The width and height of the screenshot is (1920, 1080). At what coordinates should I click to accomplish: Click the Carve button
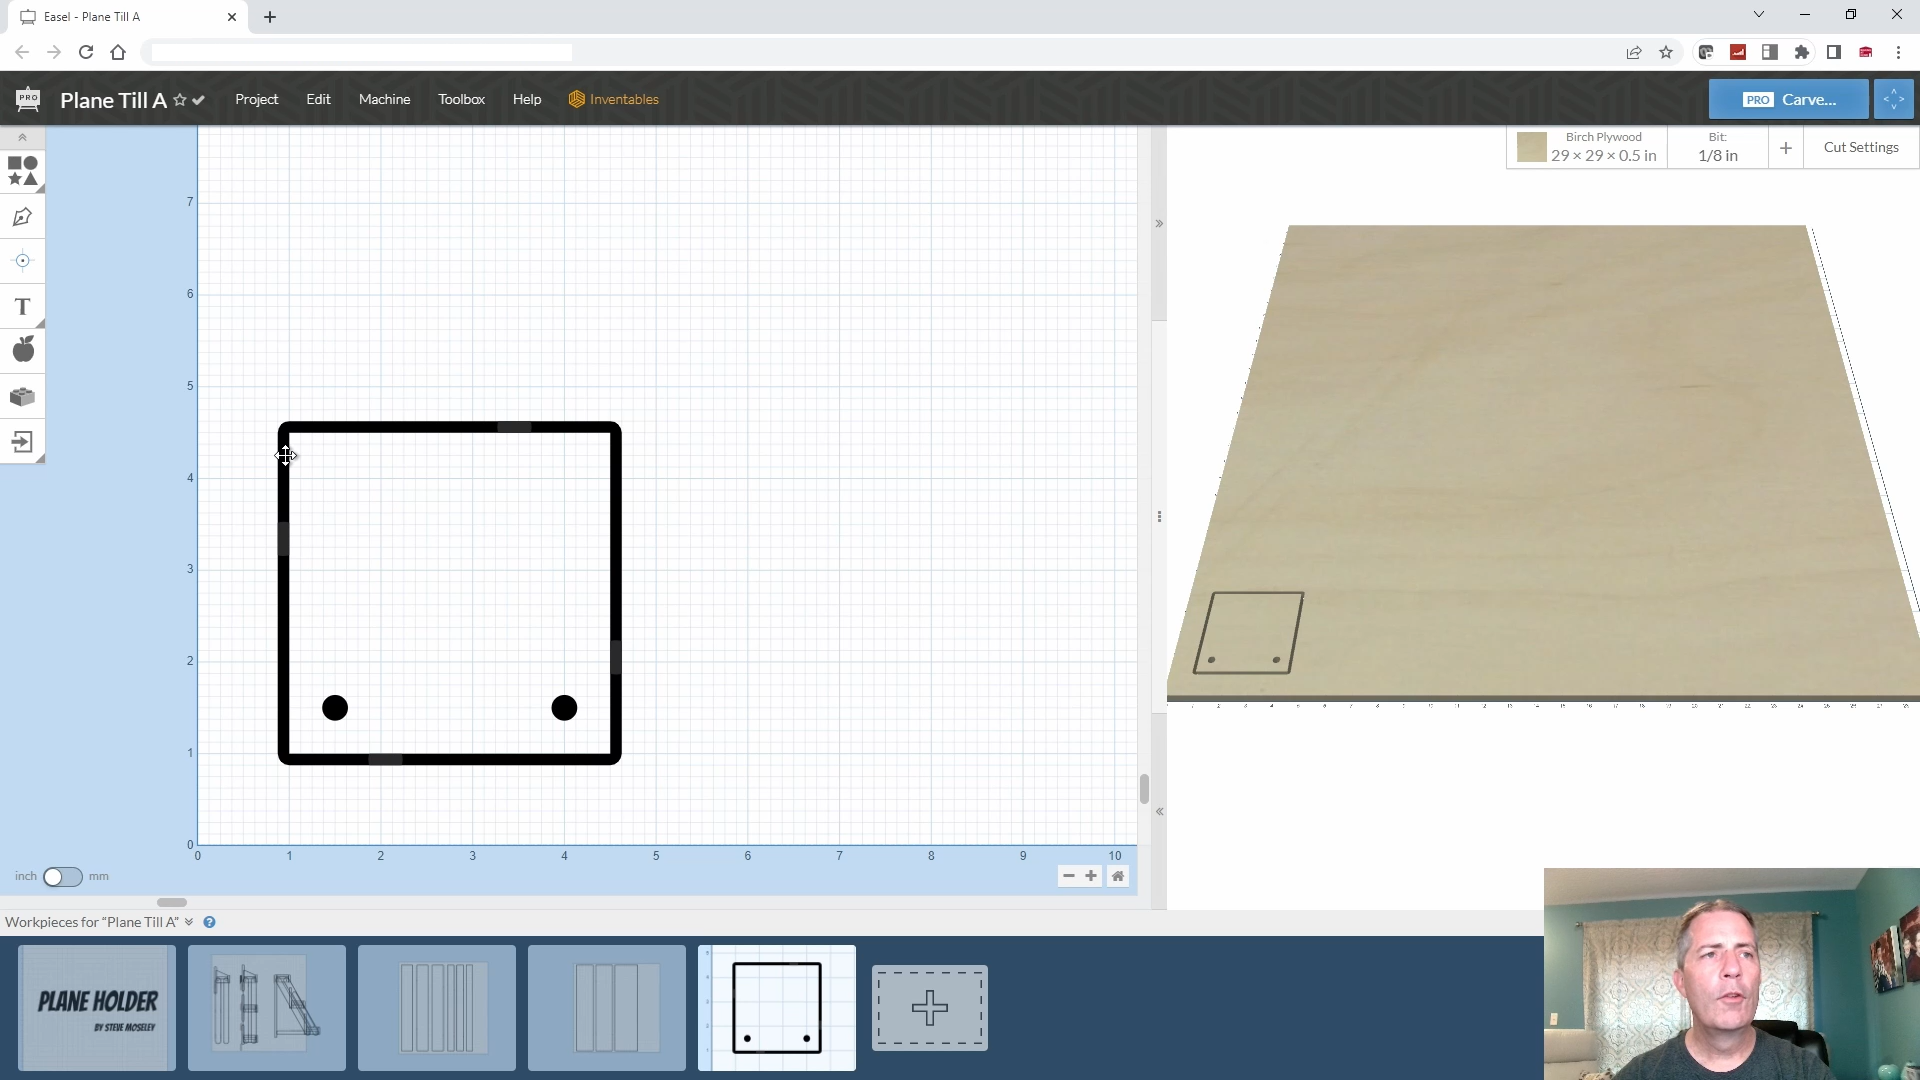coord(1788,99)
